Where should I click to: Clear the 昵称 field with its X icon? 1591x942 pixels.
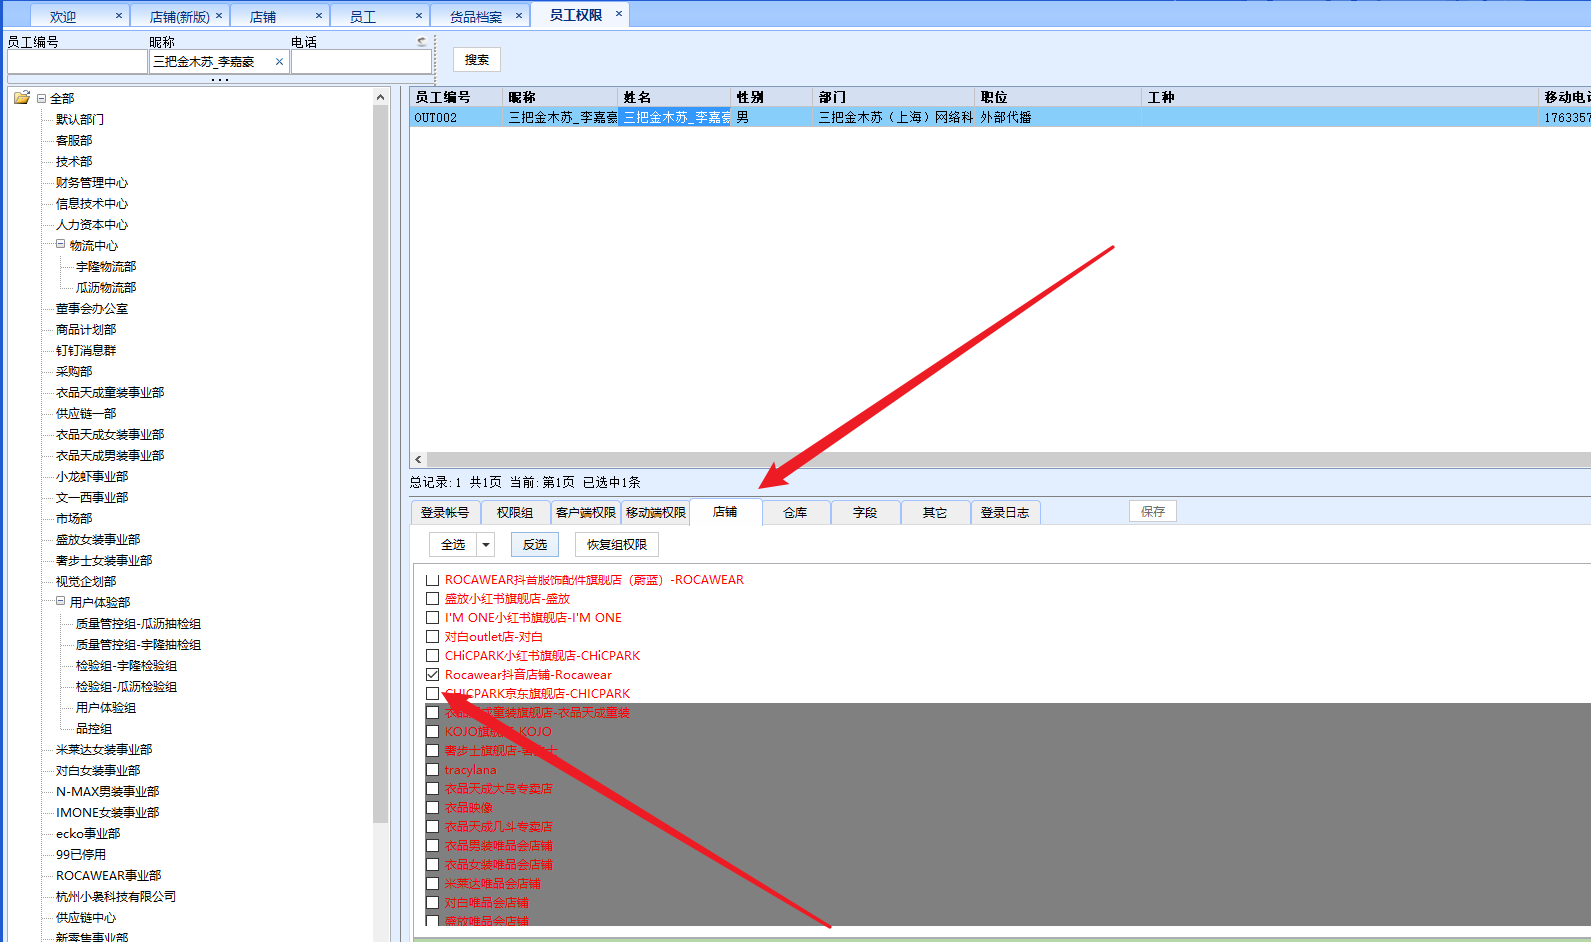[279, 62]
